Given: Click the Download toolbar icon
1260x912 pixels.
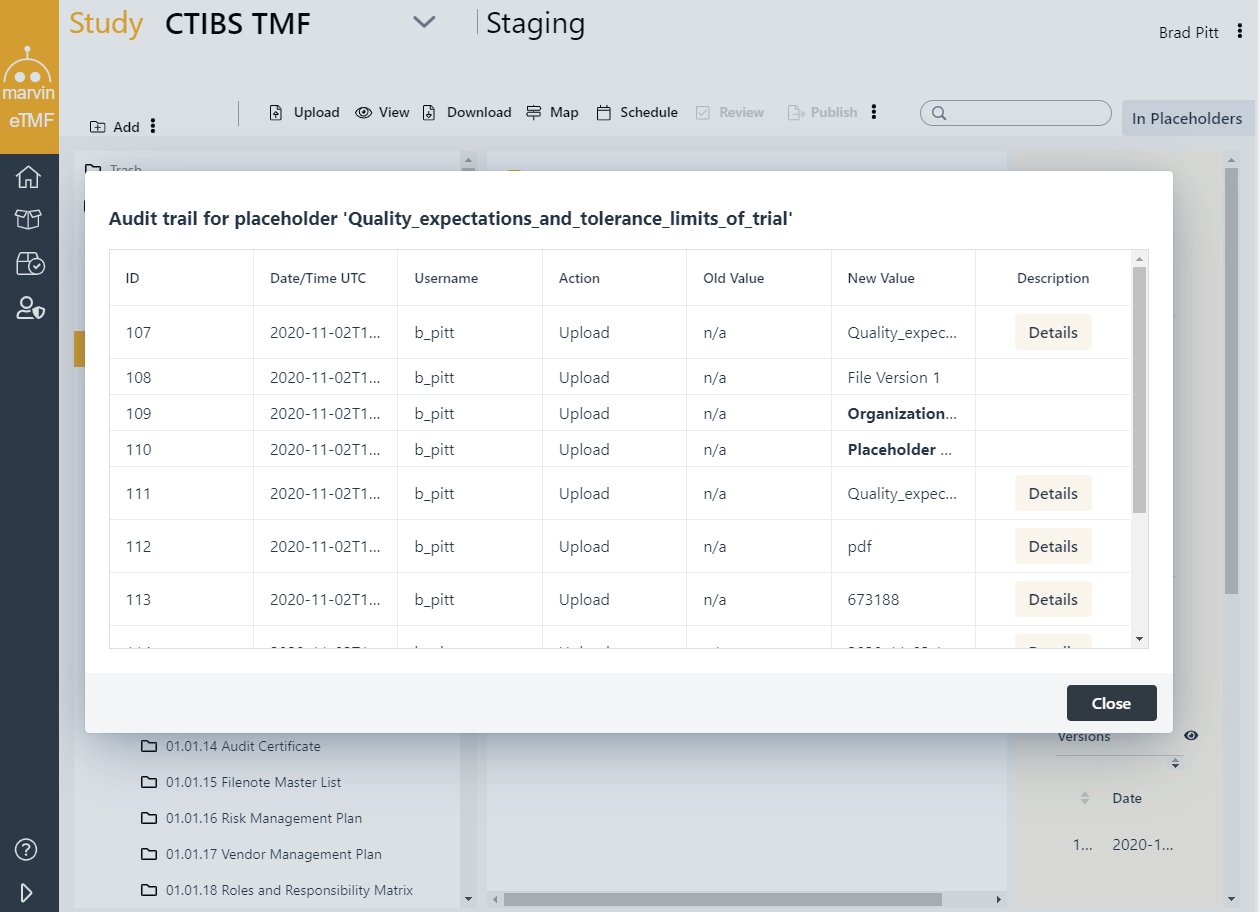Looking at the screenshot, I should click(x=429, y=113).
